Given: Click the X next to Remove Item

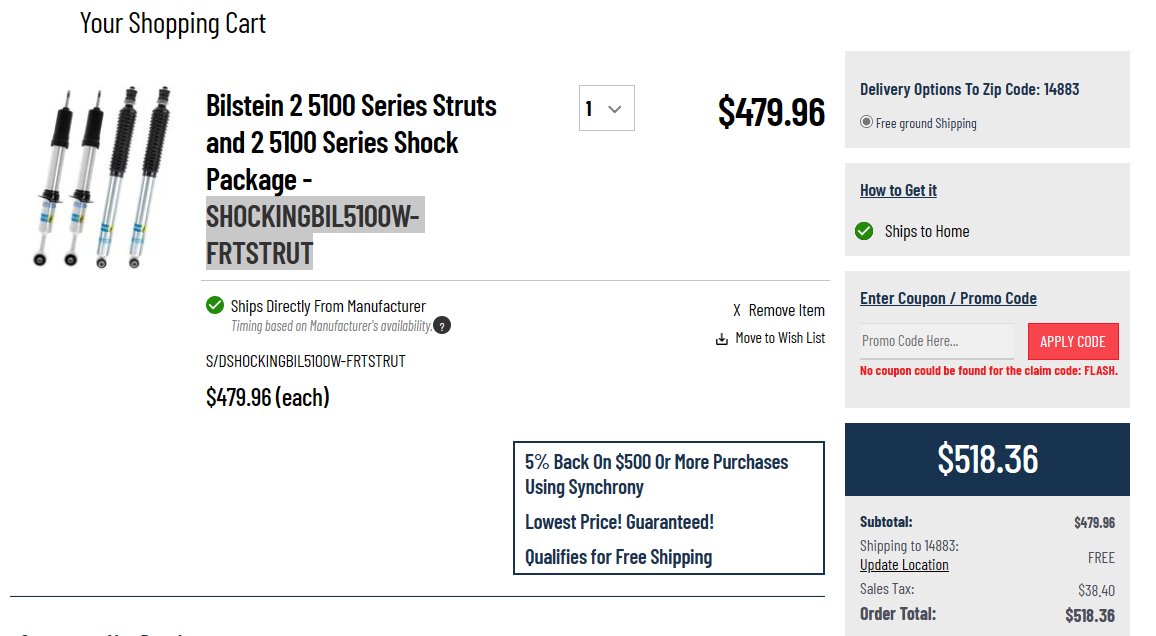Looking at the screenshot, I should click(737, 311).
